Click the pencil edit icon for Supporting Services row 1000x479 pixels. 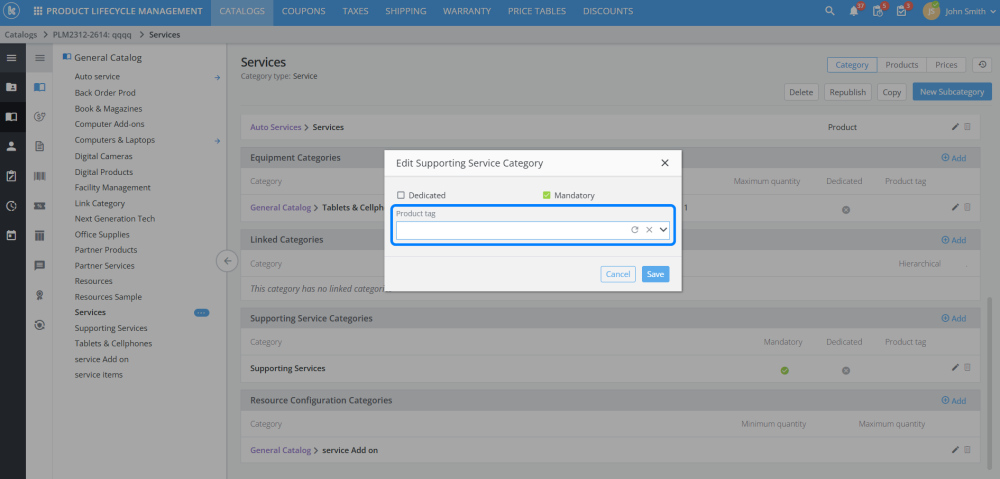coord(955,368)
